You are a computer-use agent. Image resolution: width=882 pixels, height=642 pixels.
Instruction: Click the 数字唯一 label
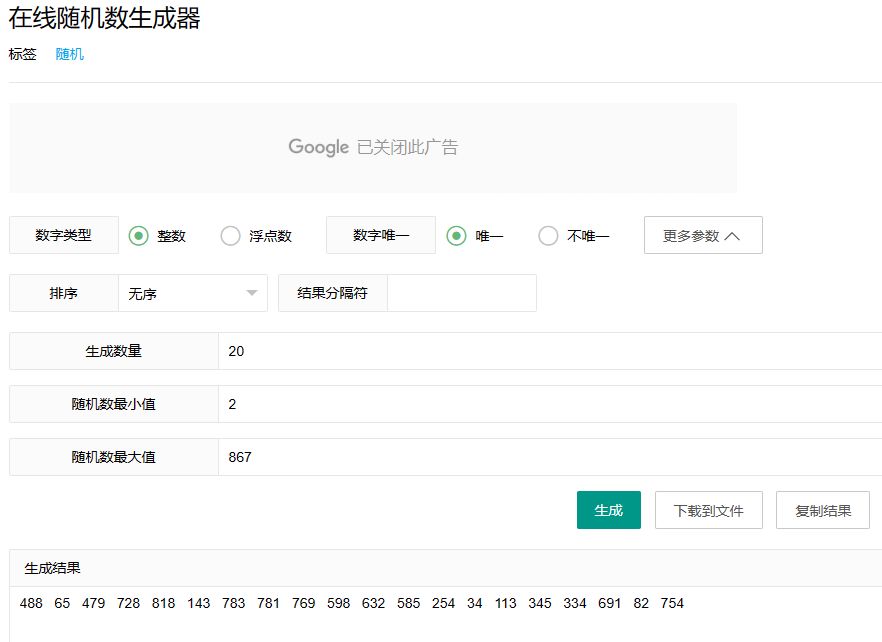pyautogui.click(x=381, y=235)
